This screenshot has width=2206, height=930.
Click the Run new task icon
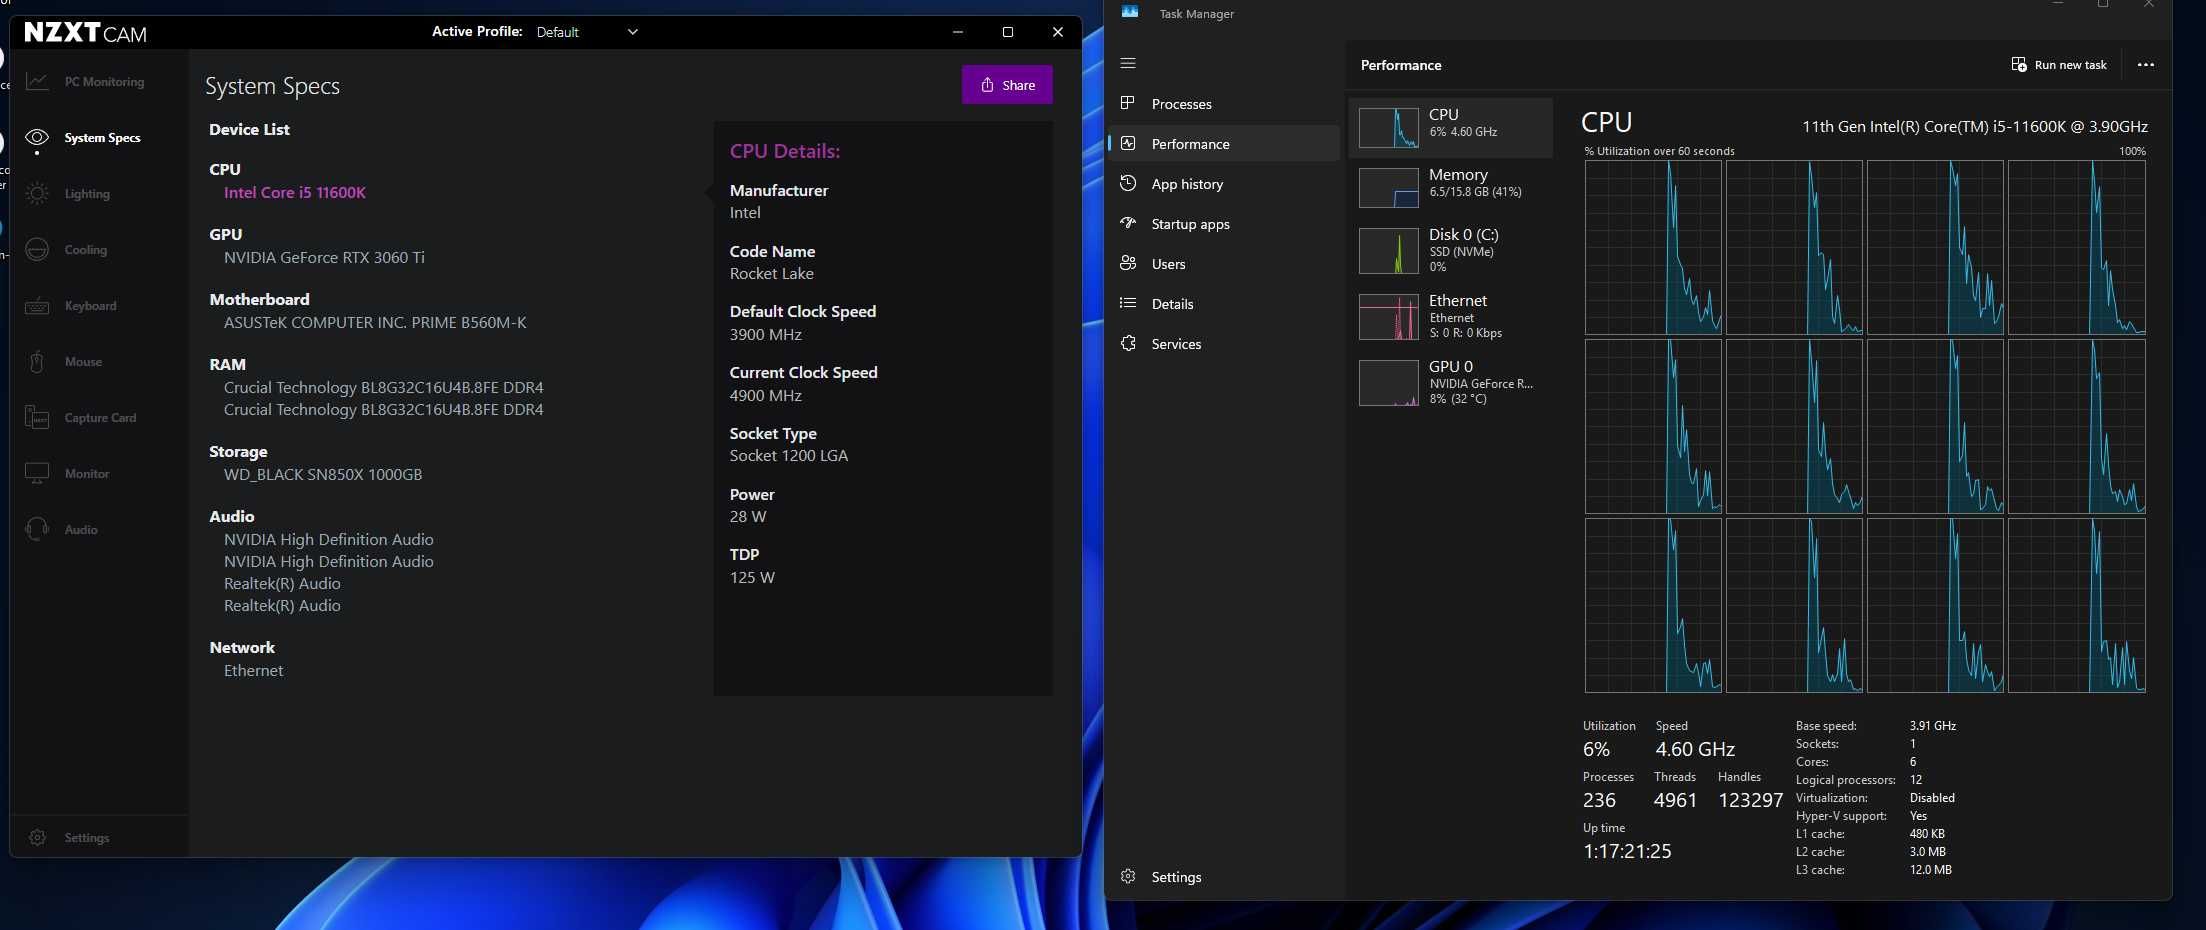point(2019,64)
